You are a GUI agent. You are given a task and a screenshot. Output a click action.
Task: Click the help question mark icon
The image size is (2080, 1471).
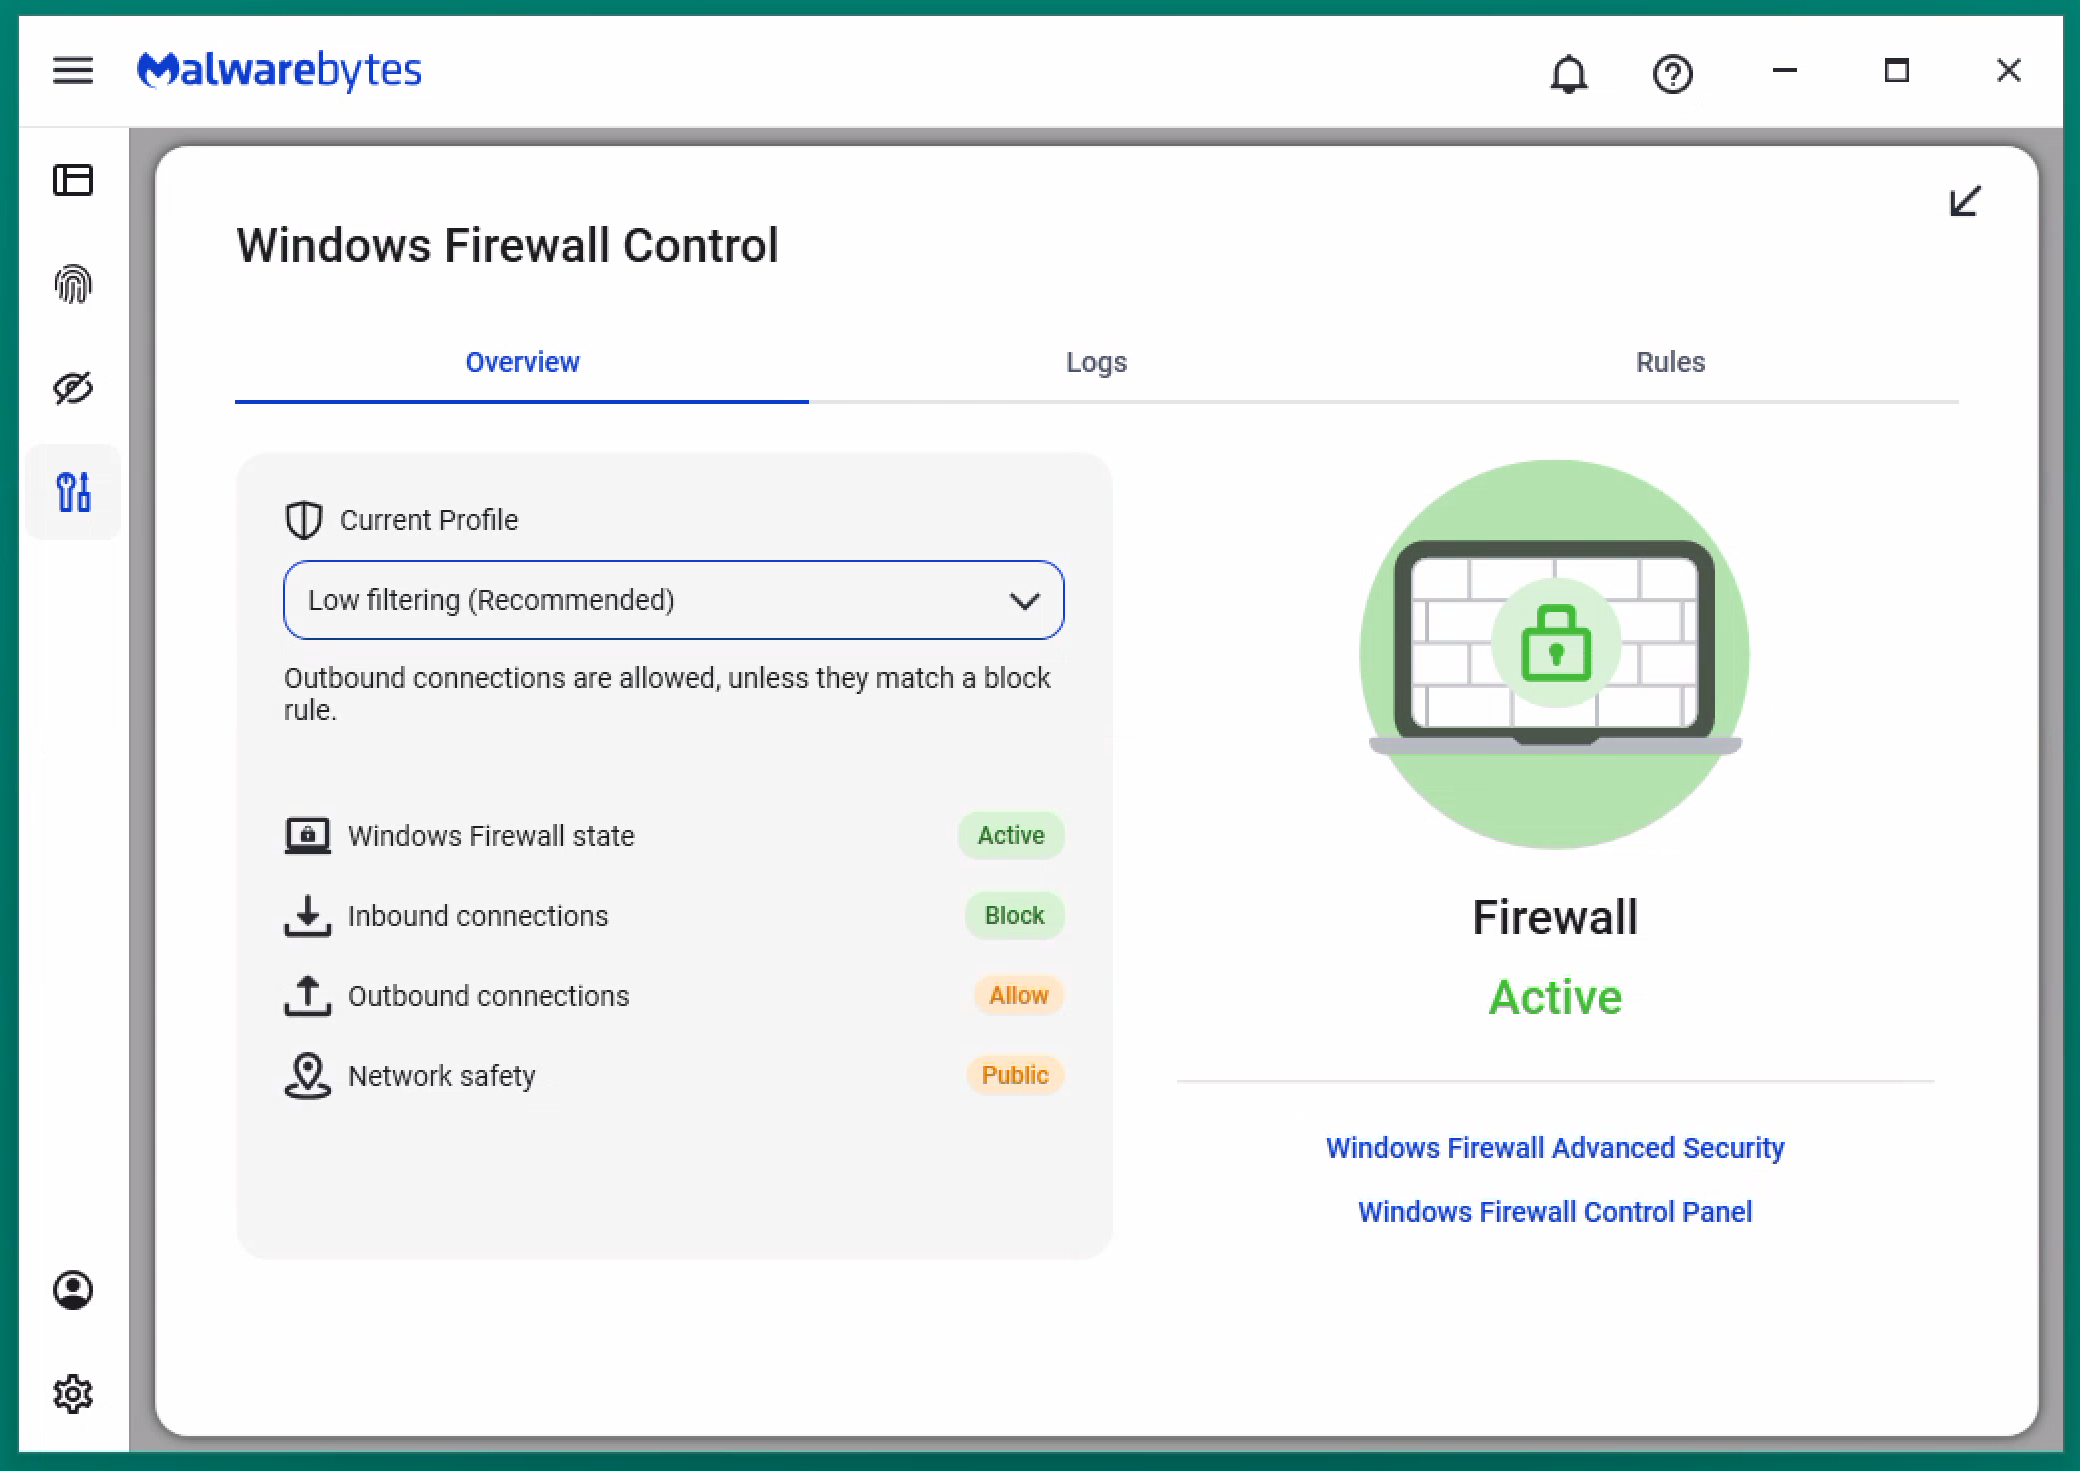tap(1672, 73)
